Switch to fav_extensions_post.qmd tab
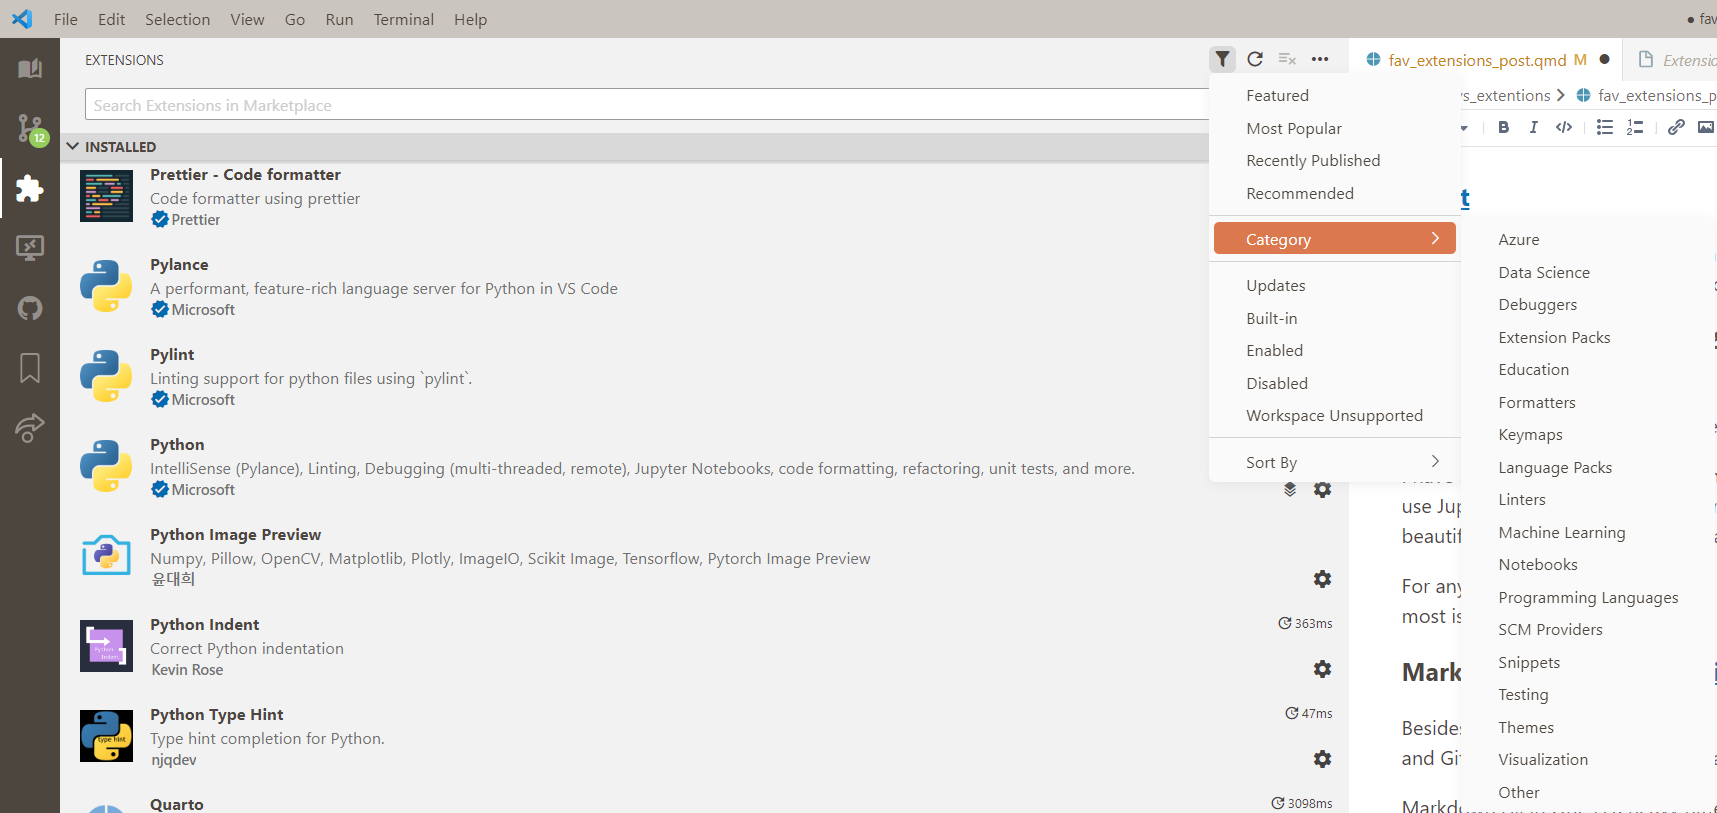Image resolution: width=1717 pixels, height=813 pixels. [1476, 60]
